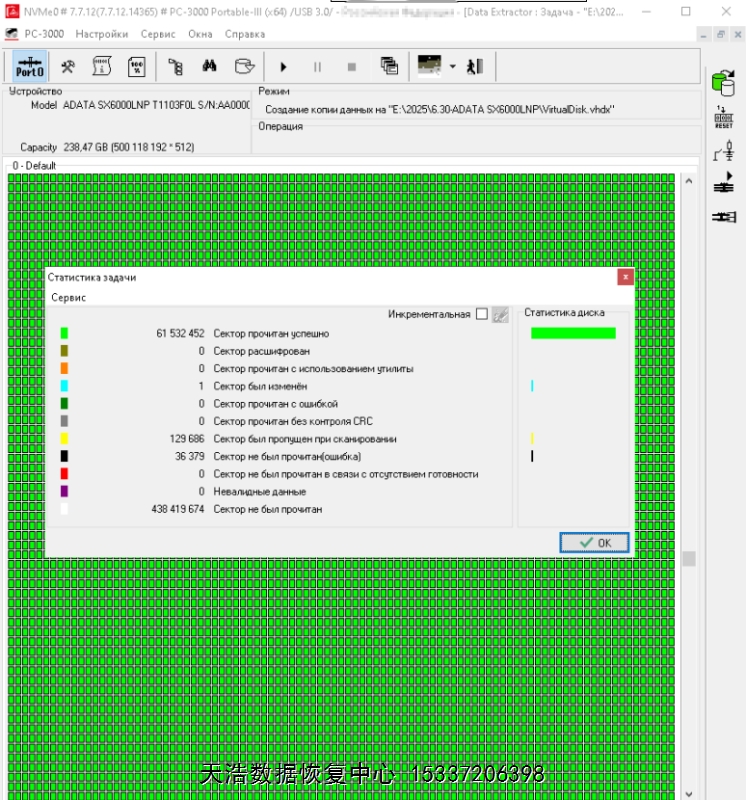This screenshot has height=800, width=746.
Task: Click the yellow skipped sector color swatch
Action: [x=64, y=439]
